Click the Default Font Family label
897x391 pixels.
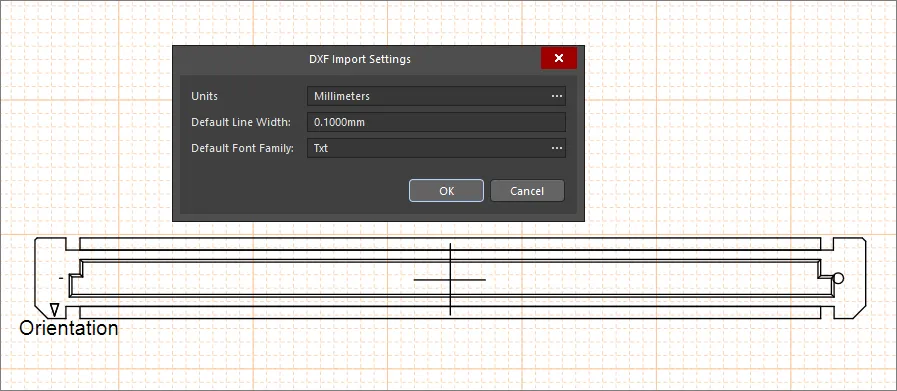click(242, 148)
